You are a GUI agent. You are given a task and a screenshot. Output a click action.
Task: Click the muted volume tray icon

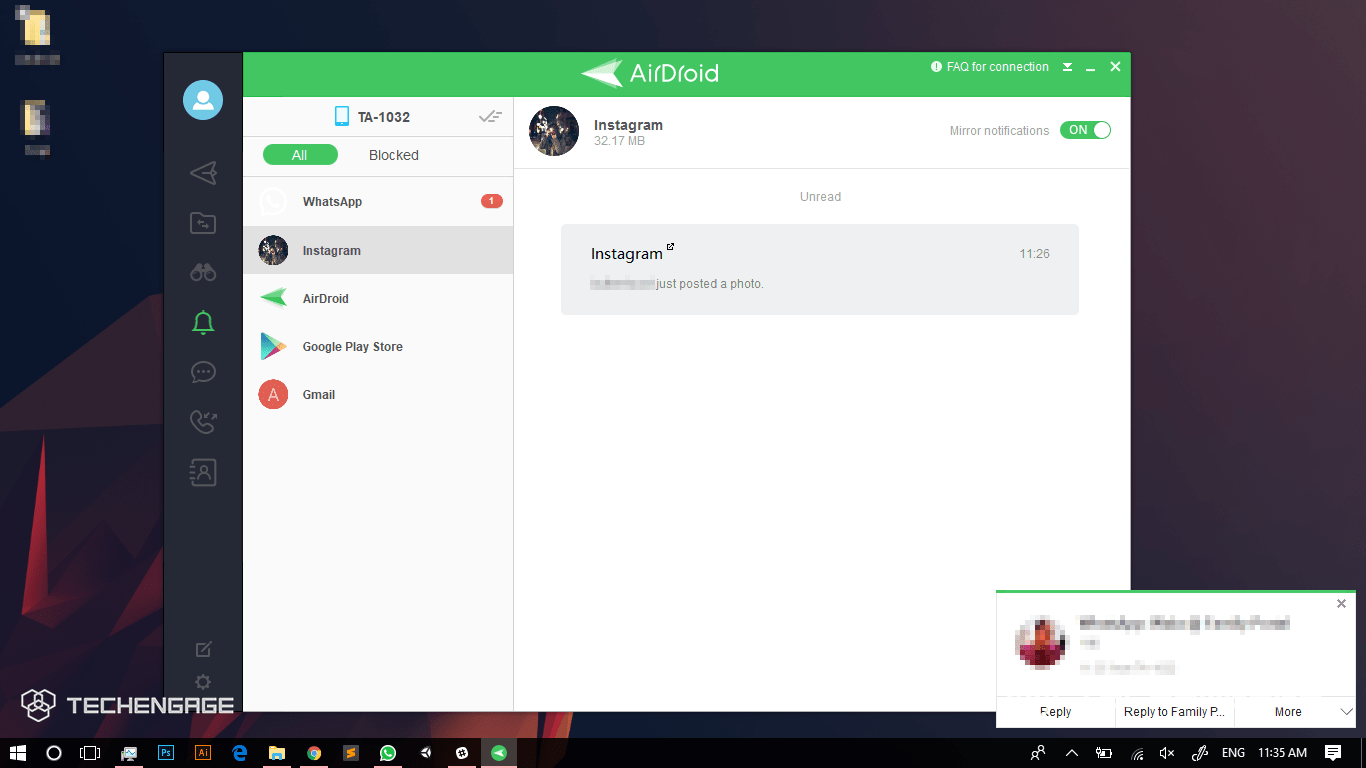(1167, 753)
